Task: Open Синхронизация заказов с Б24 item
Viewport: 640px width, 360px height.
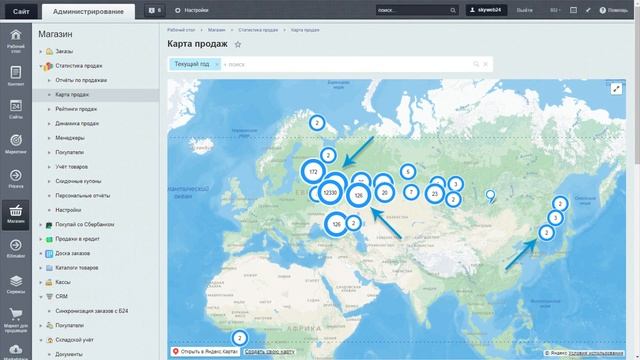Action: click(92, 311)
